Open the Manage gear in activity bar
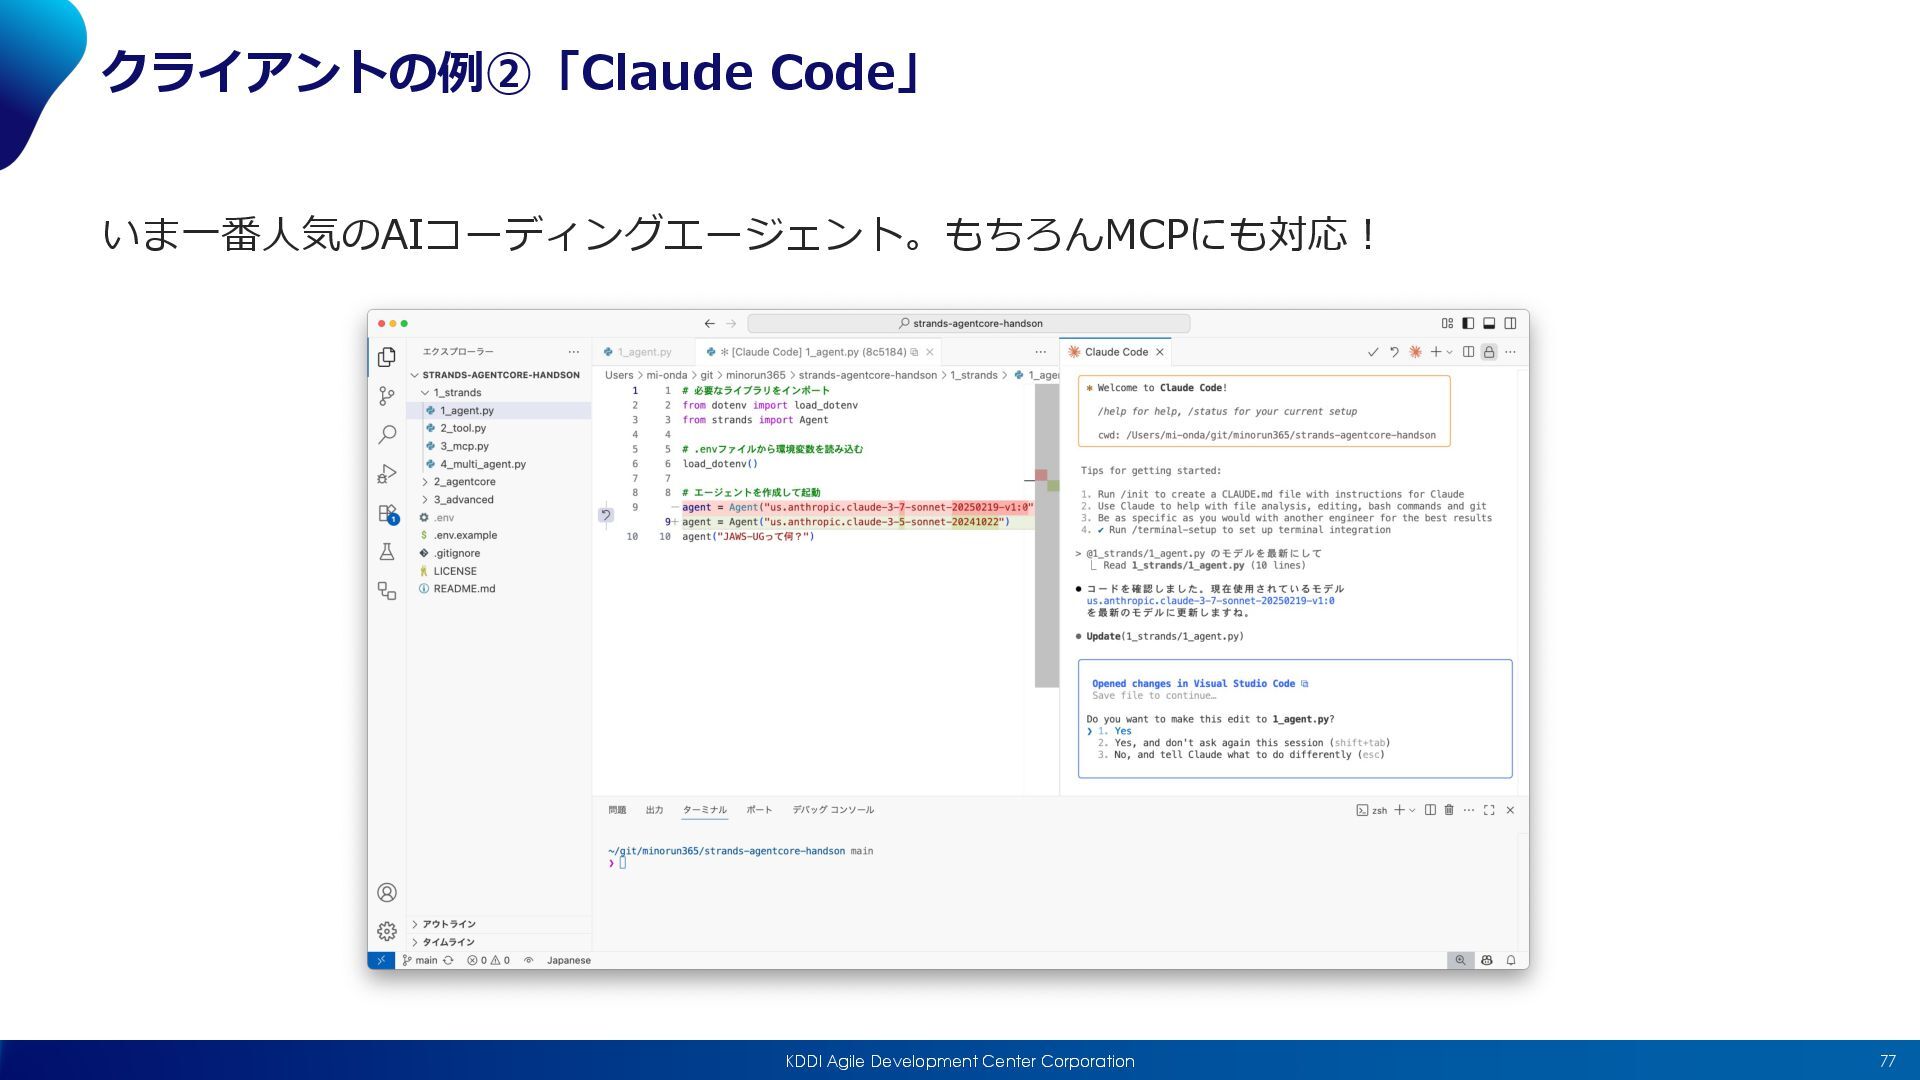This screenshot has height=1080, width=1920. (387, 931)
